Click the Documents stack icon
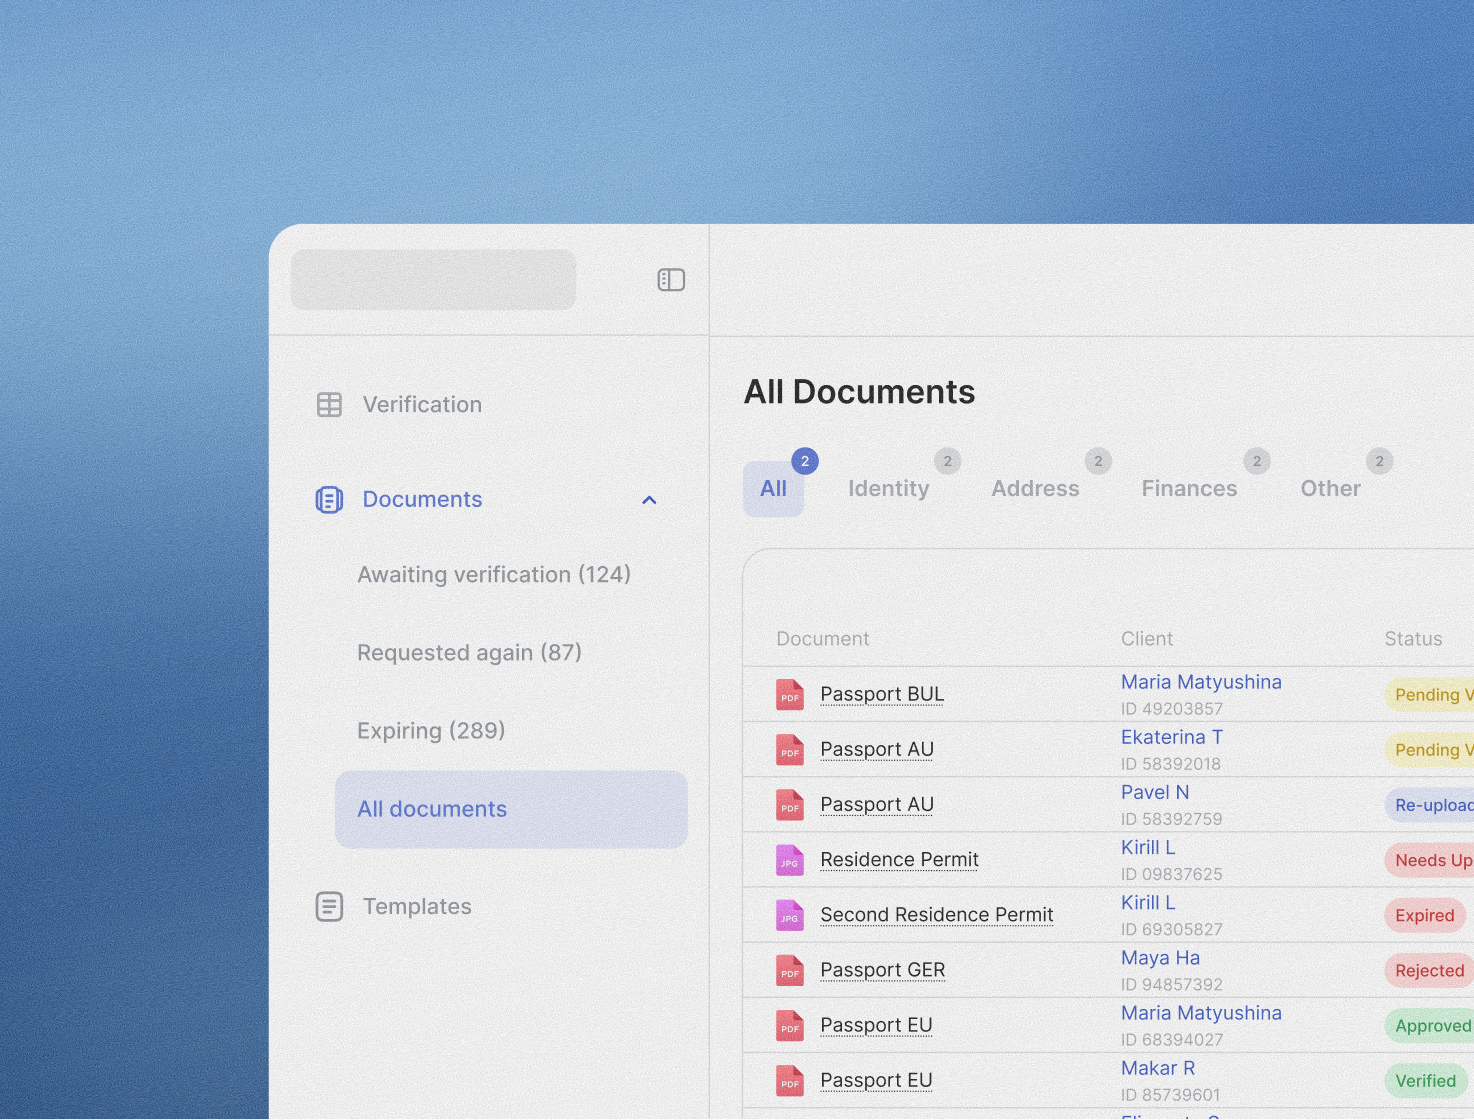This screenshot has width=1474, height=1120. (x=329, y=499)
